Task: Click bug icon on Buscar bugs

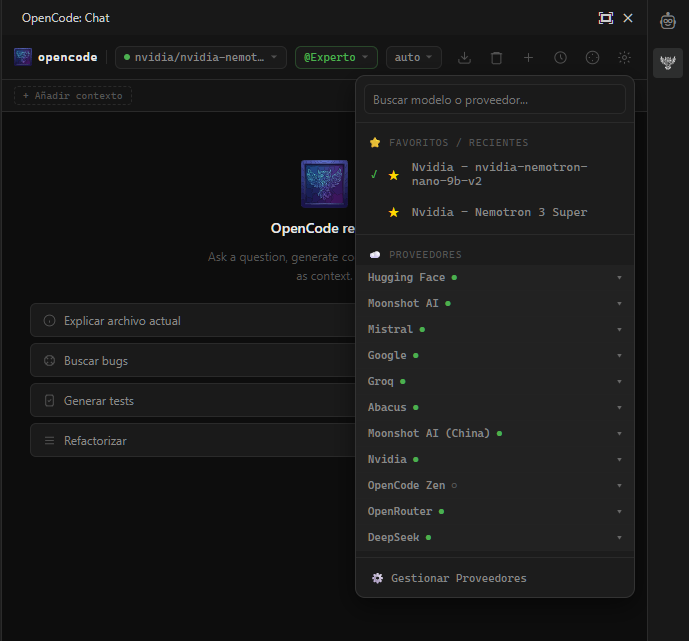Action: [50, 361]
